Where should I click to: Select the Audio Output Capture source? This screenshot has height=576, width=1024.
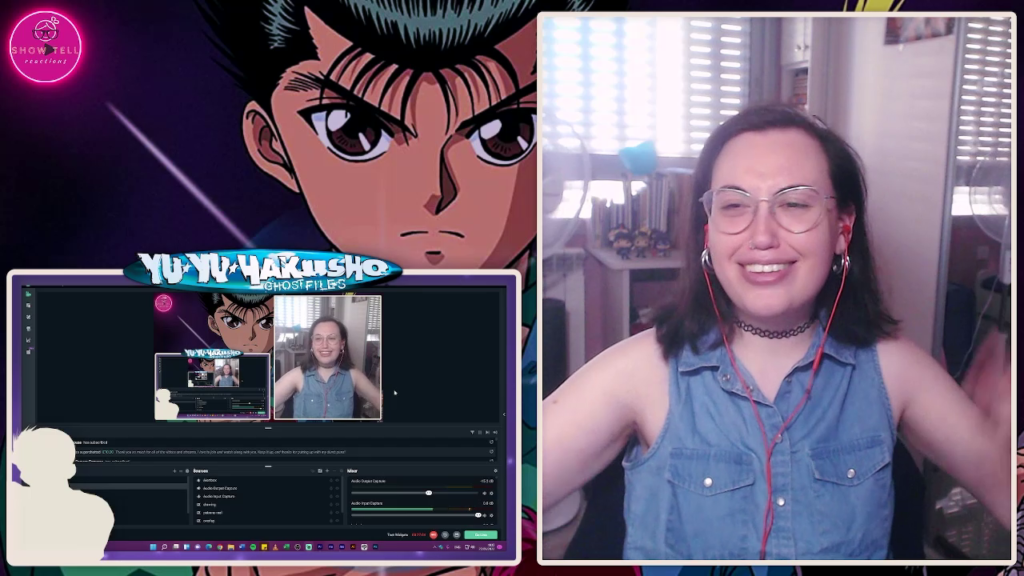coord(218,488)
